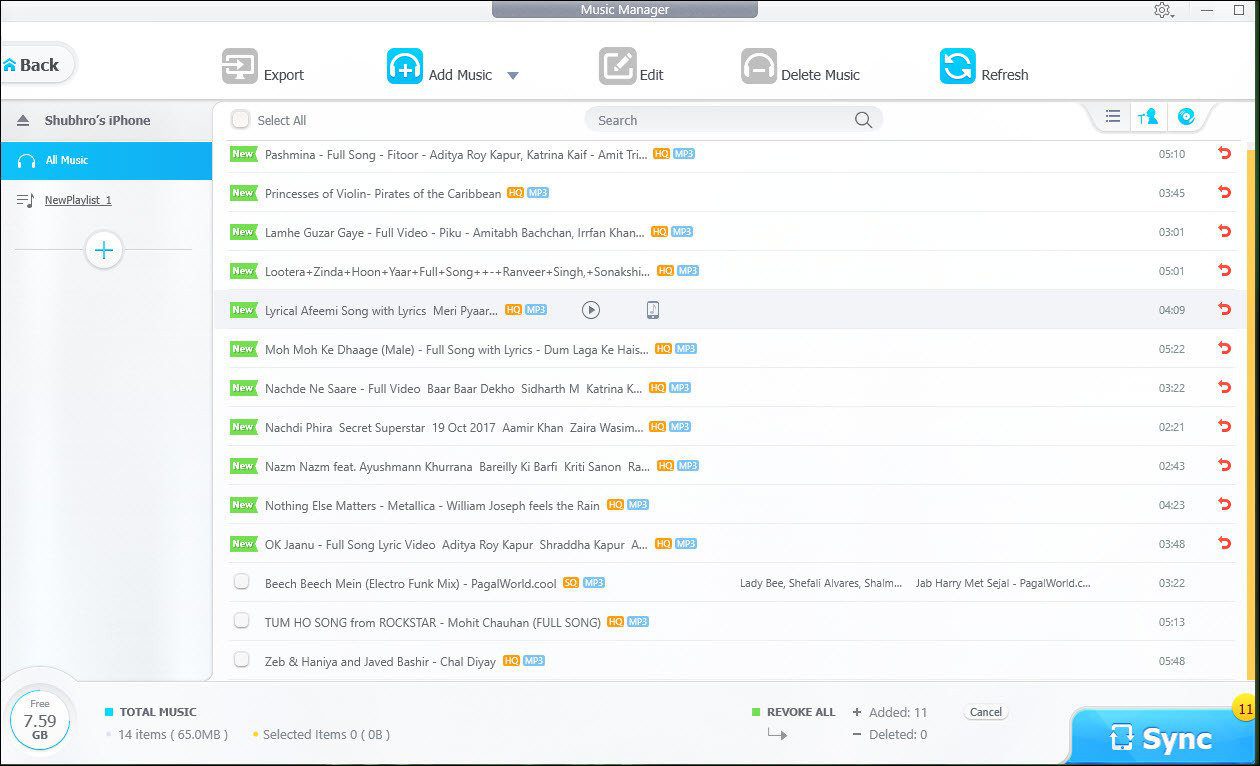Check the Beech Beech Mein song checkbox
The width and height of the screenshot is (1260, 766).
tap(241, 581)
